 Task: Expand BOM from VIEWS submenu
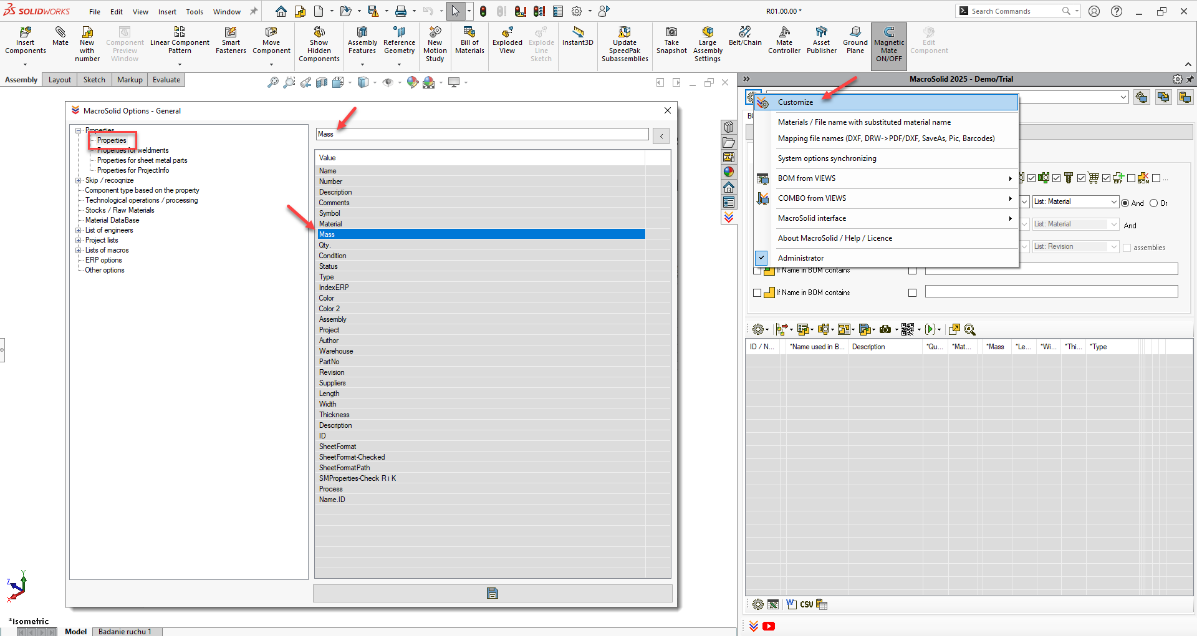click(x=886, y=179)
